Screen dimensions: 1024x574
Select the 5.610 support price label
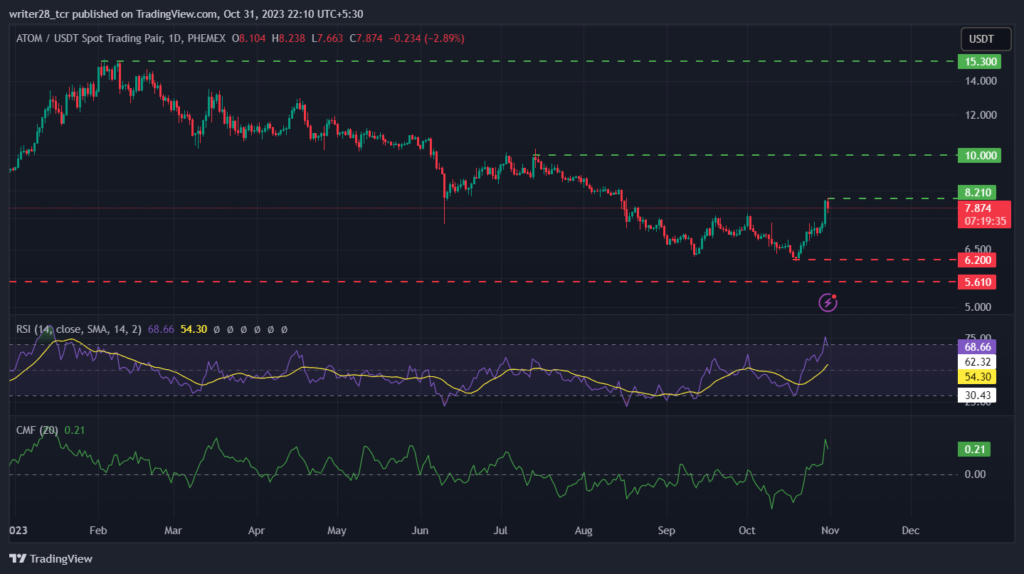point(977,282)
